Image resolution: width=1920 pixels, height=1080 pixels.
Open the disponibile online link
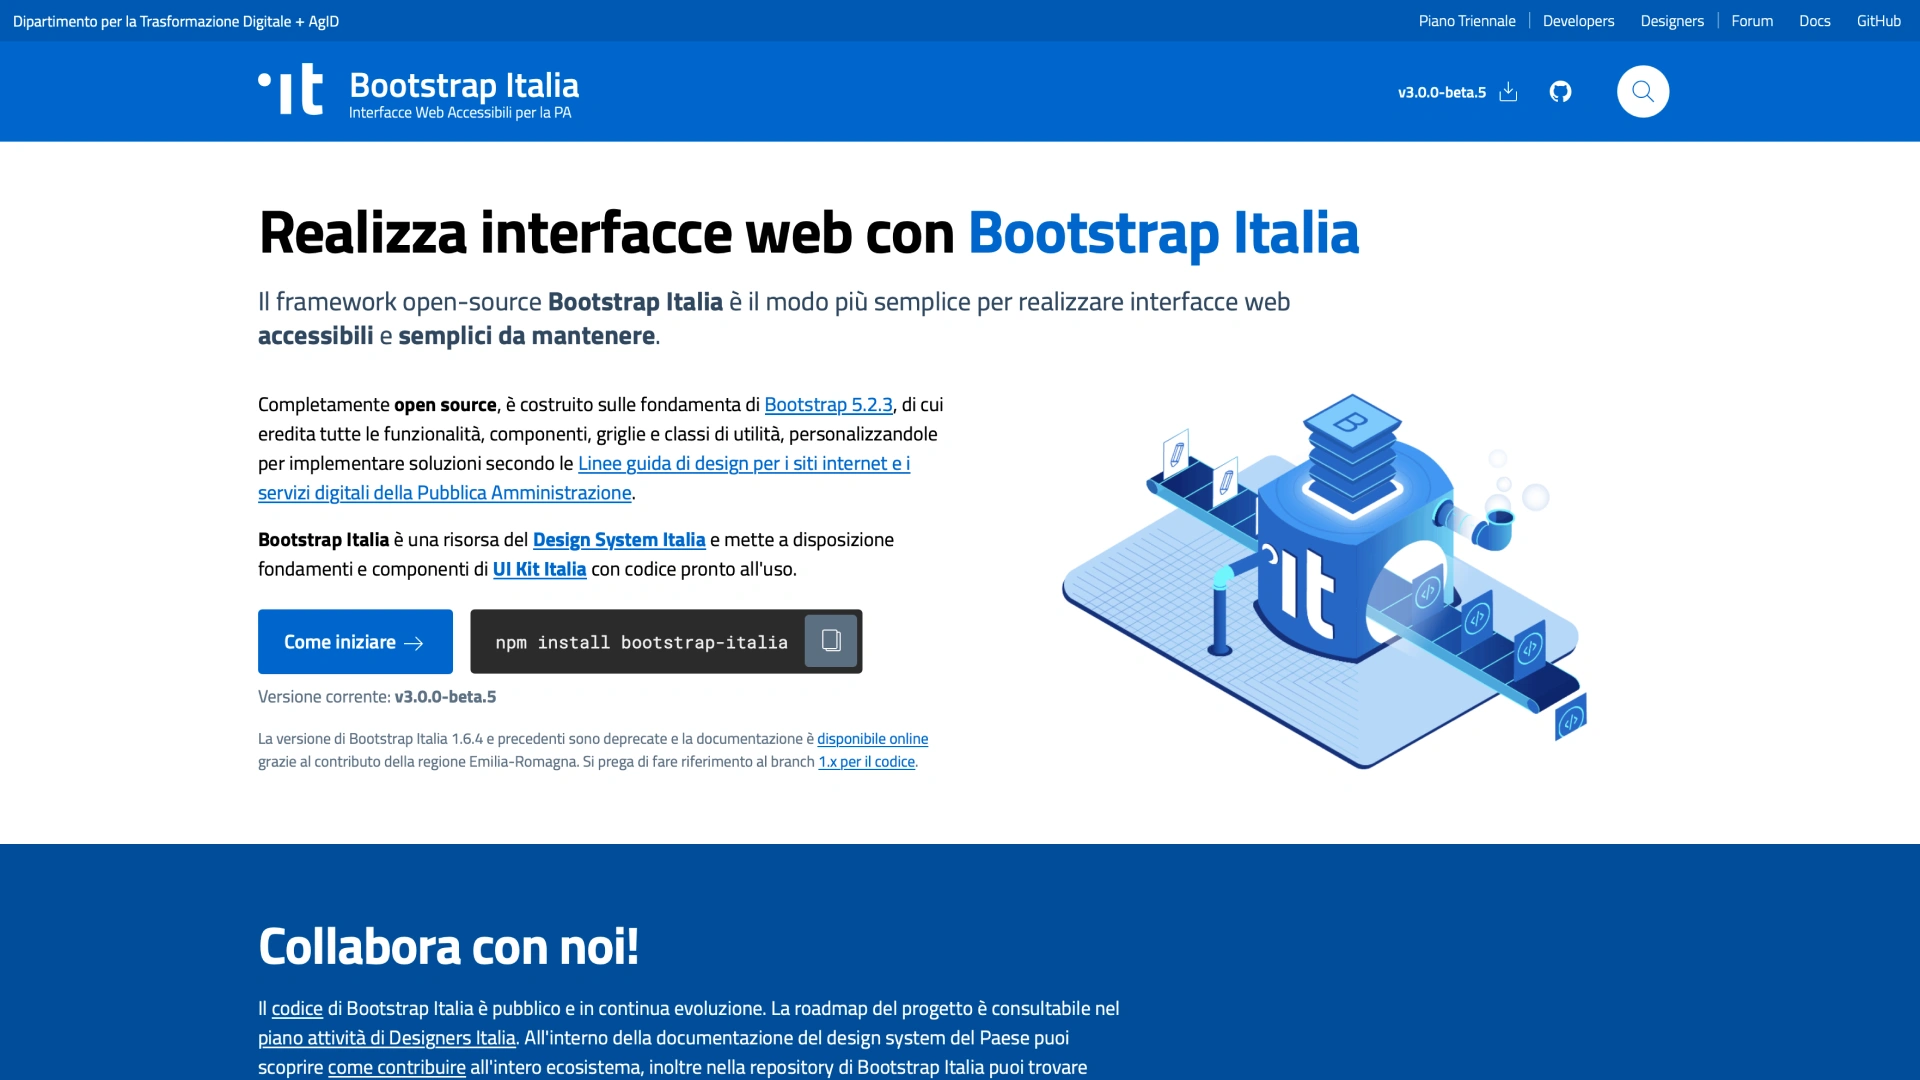(x=872, y=739)
